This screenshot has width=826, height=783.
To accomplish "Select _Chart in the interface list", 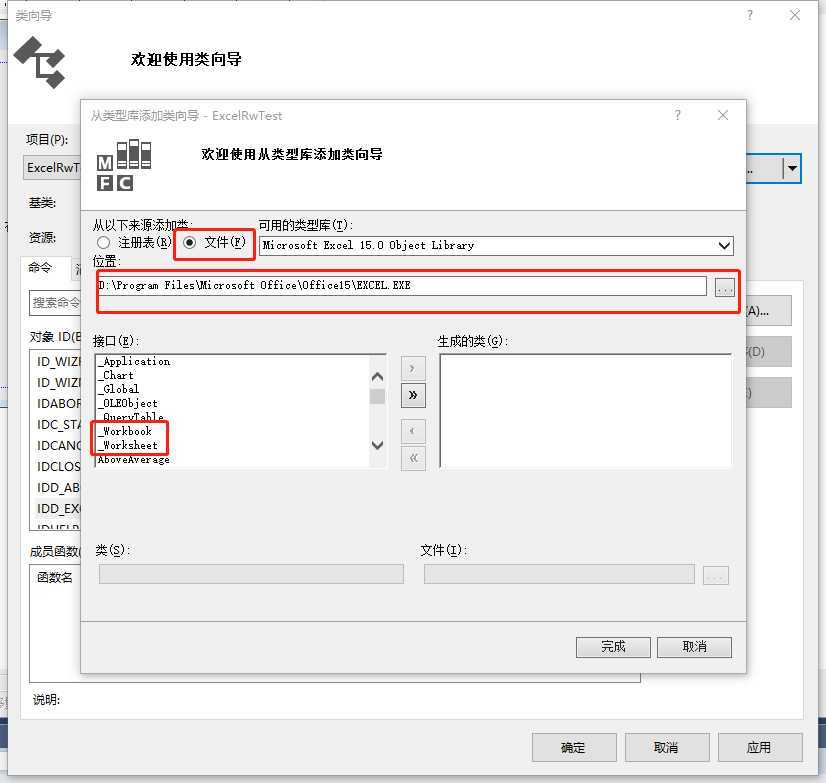I will click(x=116, y=375).
